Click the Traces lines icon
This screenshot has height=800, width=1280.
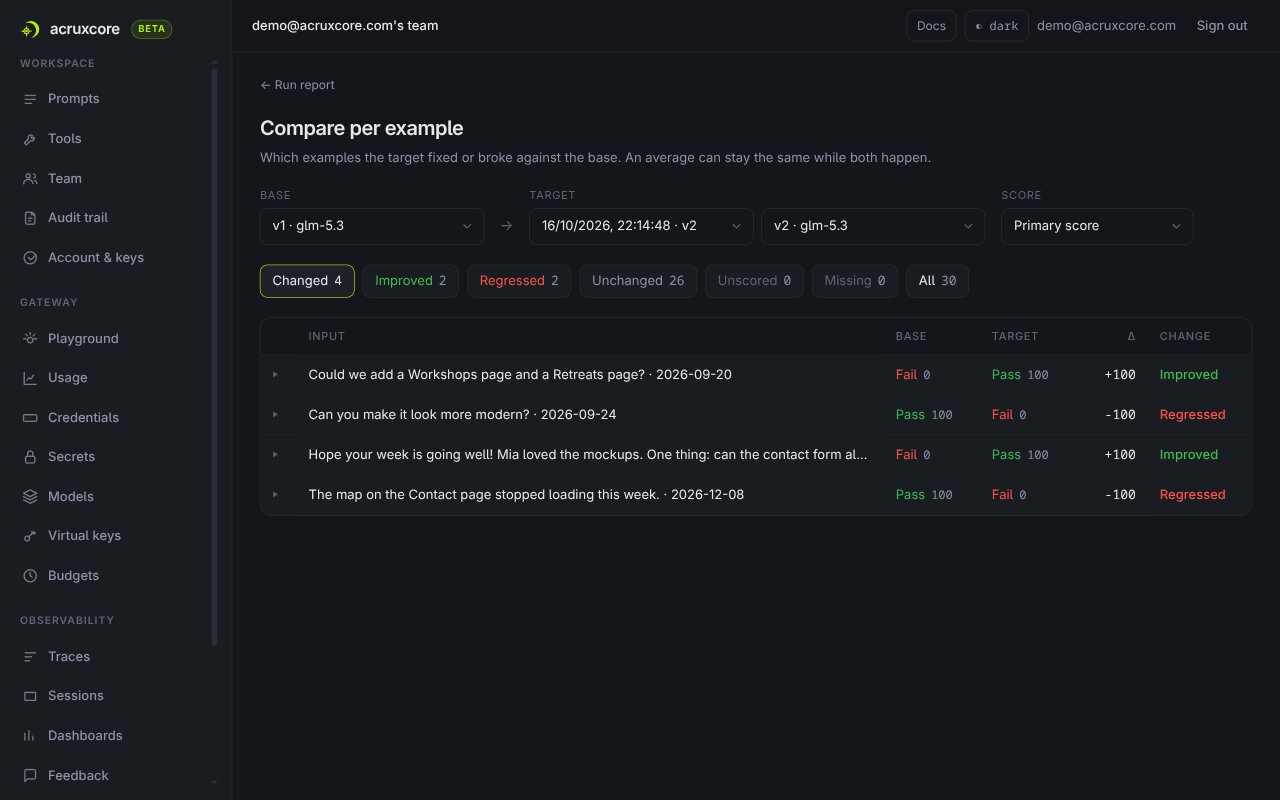click(30, 657)
